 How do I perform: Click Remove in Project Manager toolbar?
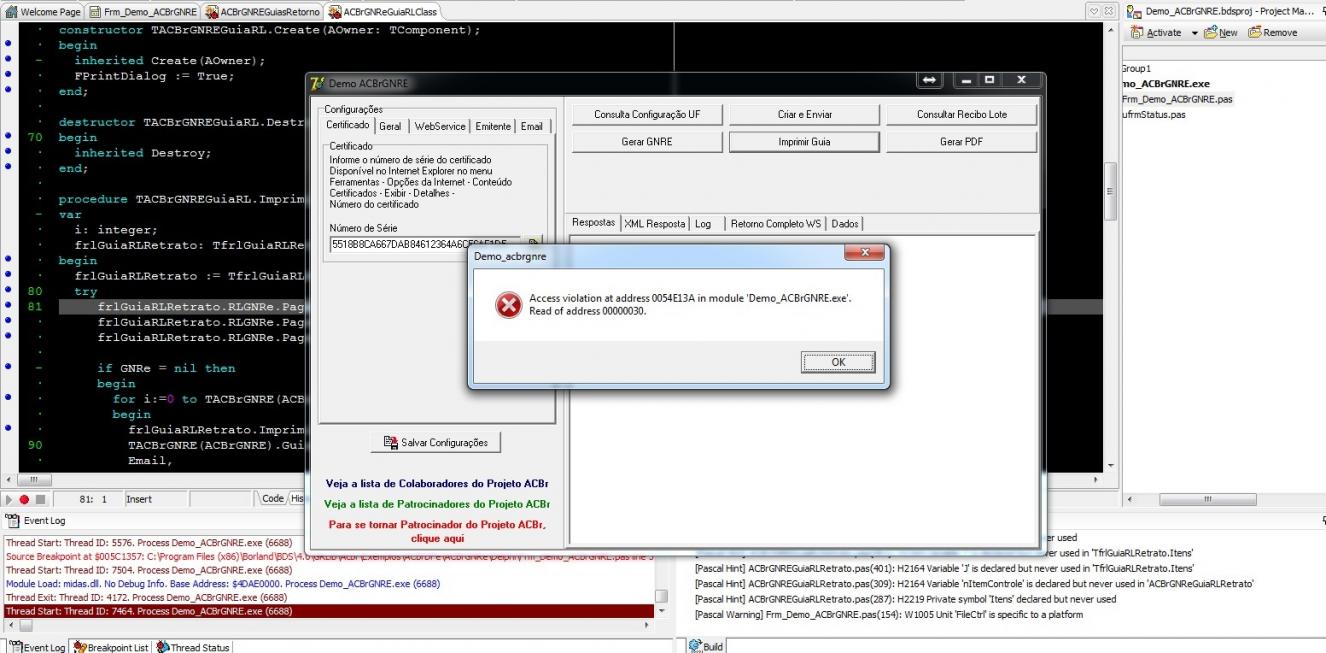[1273, 33]
